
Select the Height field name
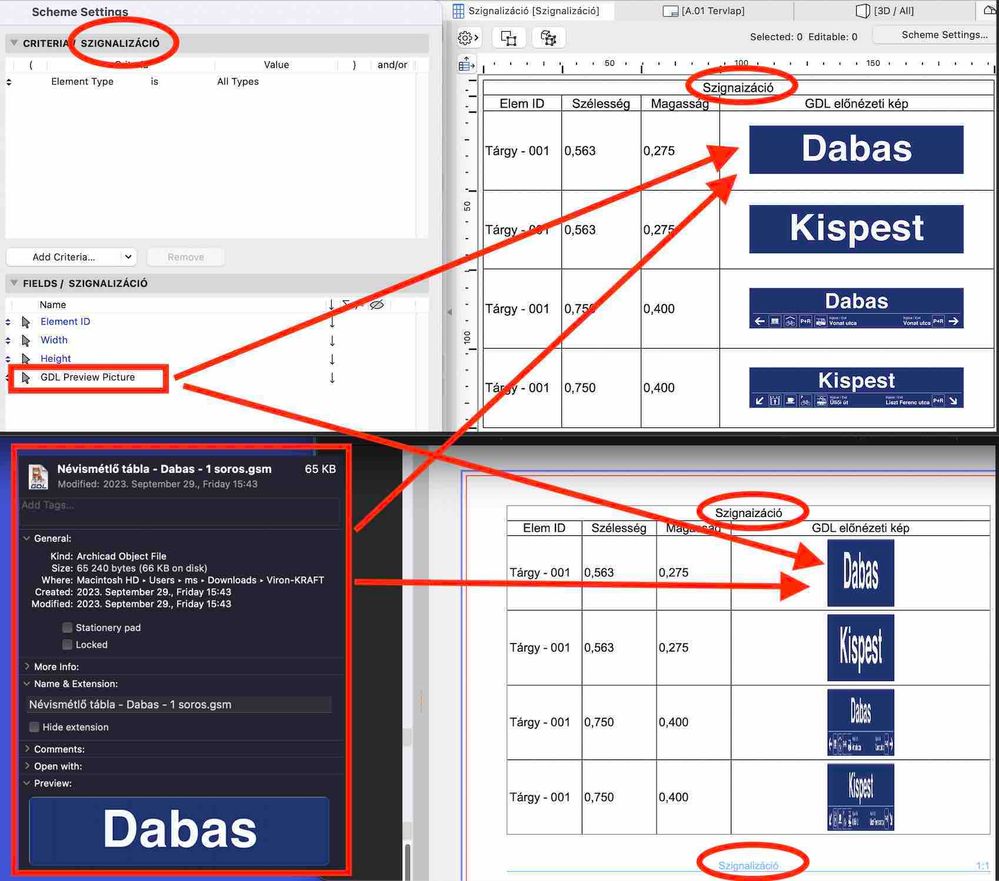[x=55, y=359]
